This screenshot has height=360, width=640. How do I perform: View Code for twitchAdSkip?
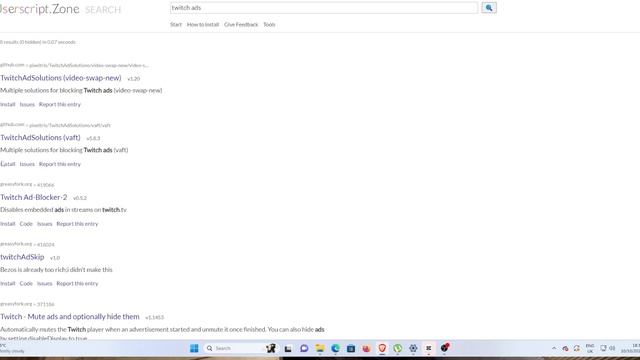tap(26, 283)
